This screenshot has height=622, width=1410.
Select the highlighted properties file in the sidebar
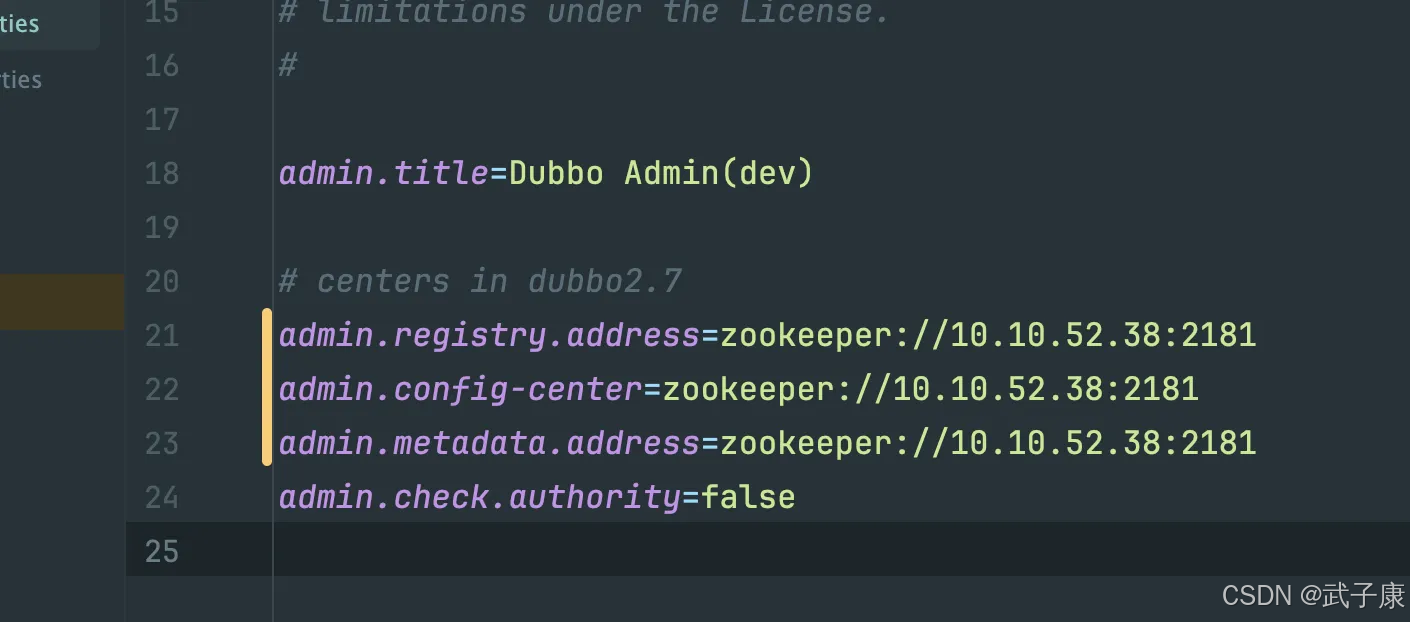48,24
